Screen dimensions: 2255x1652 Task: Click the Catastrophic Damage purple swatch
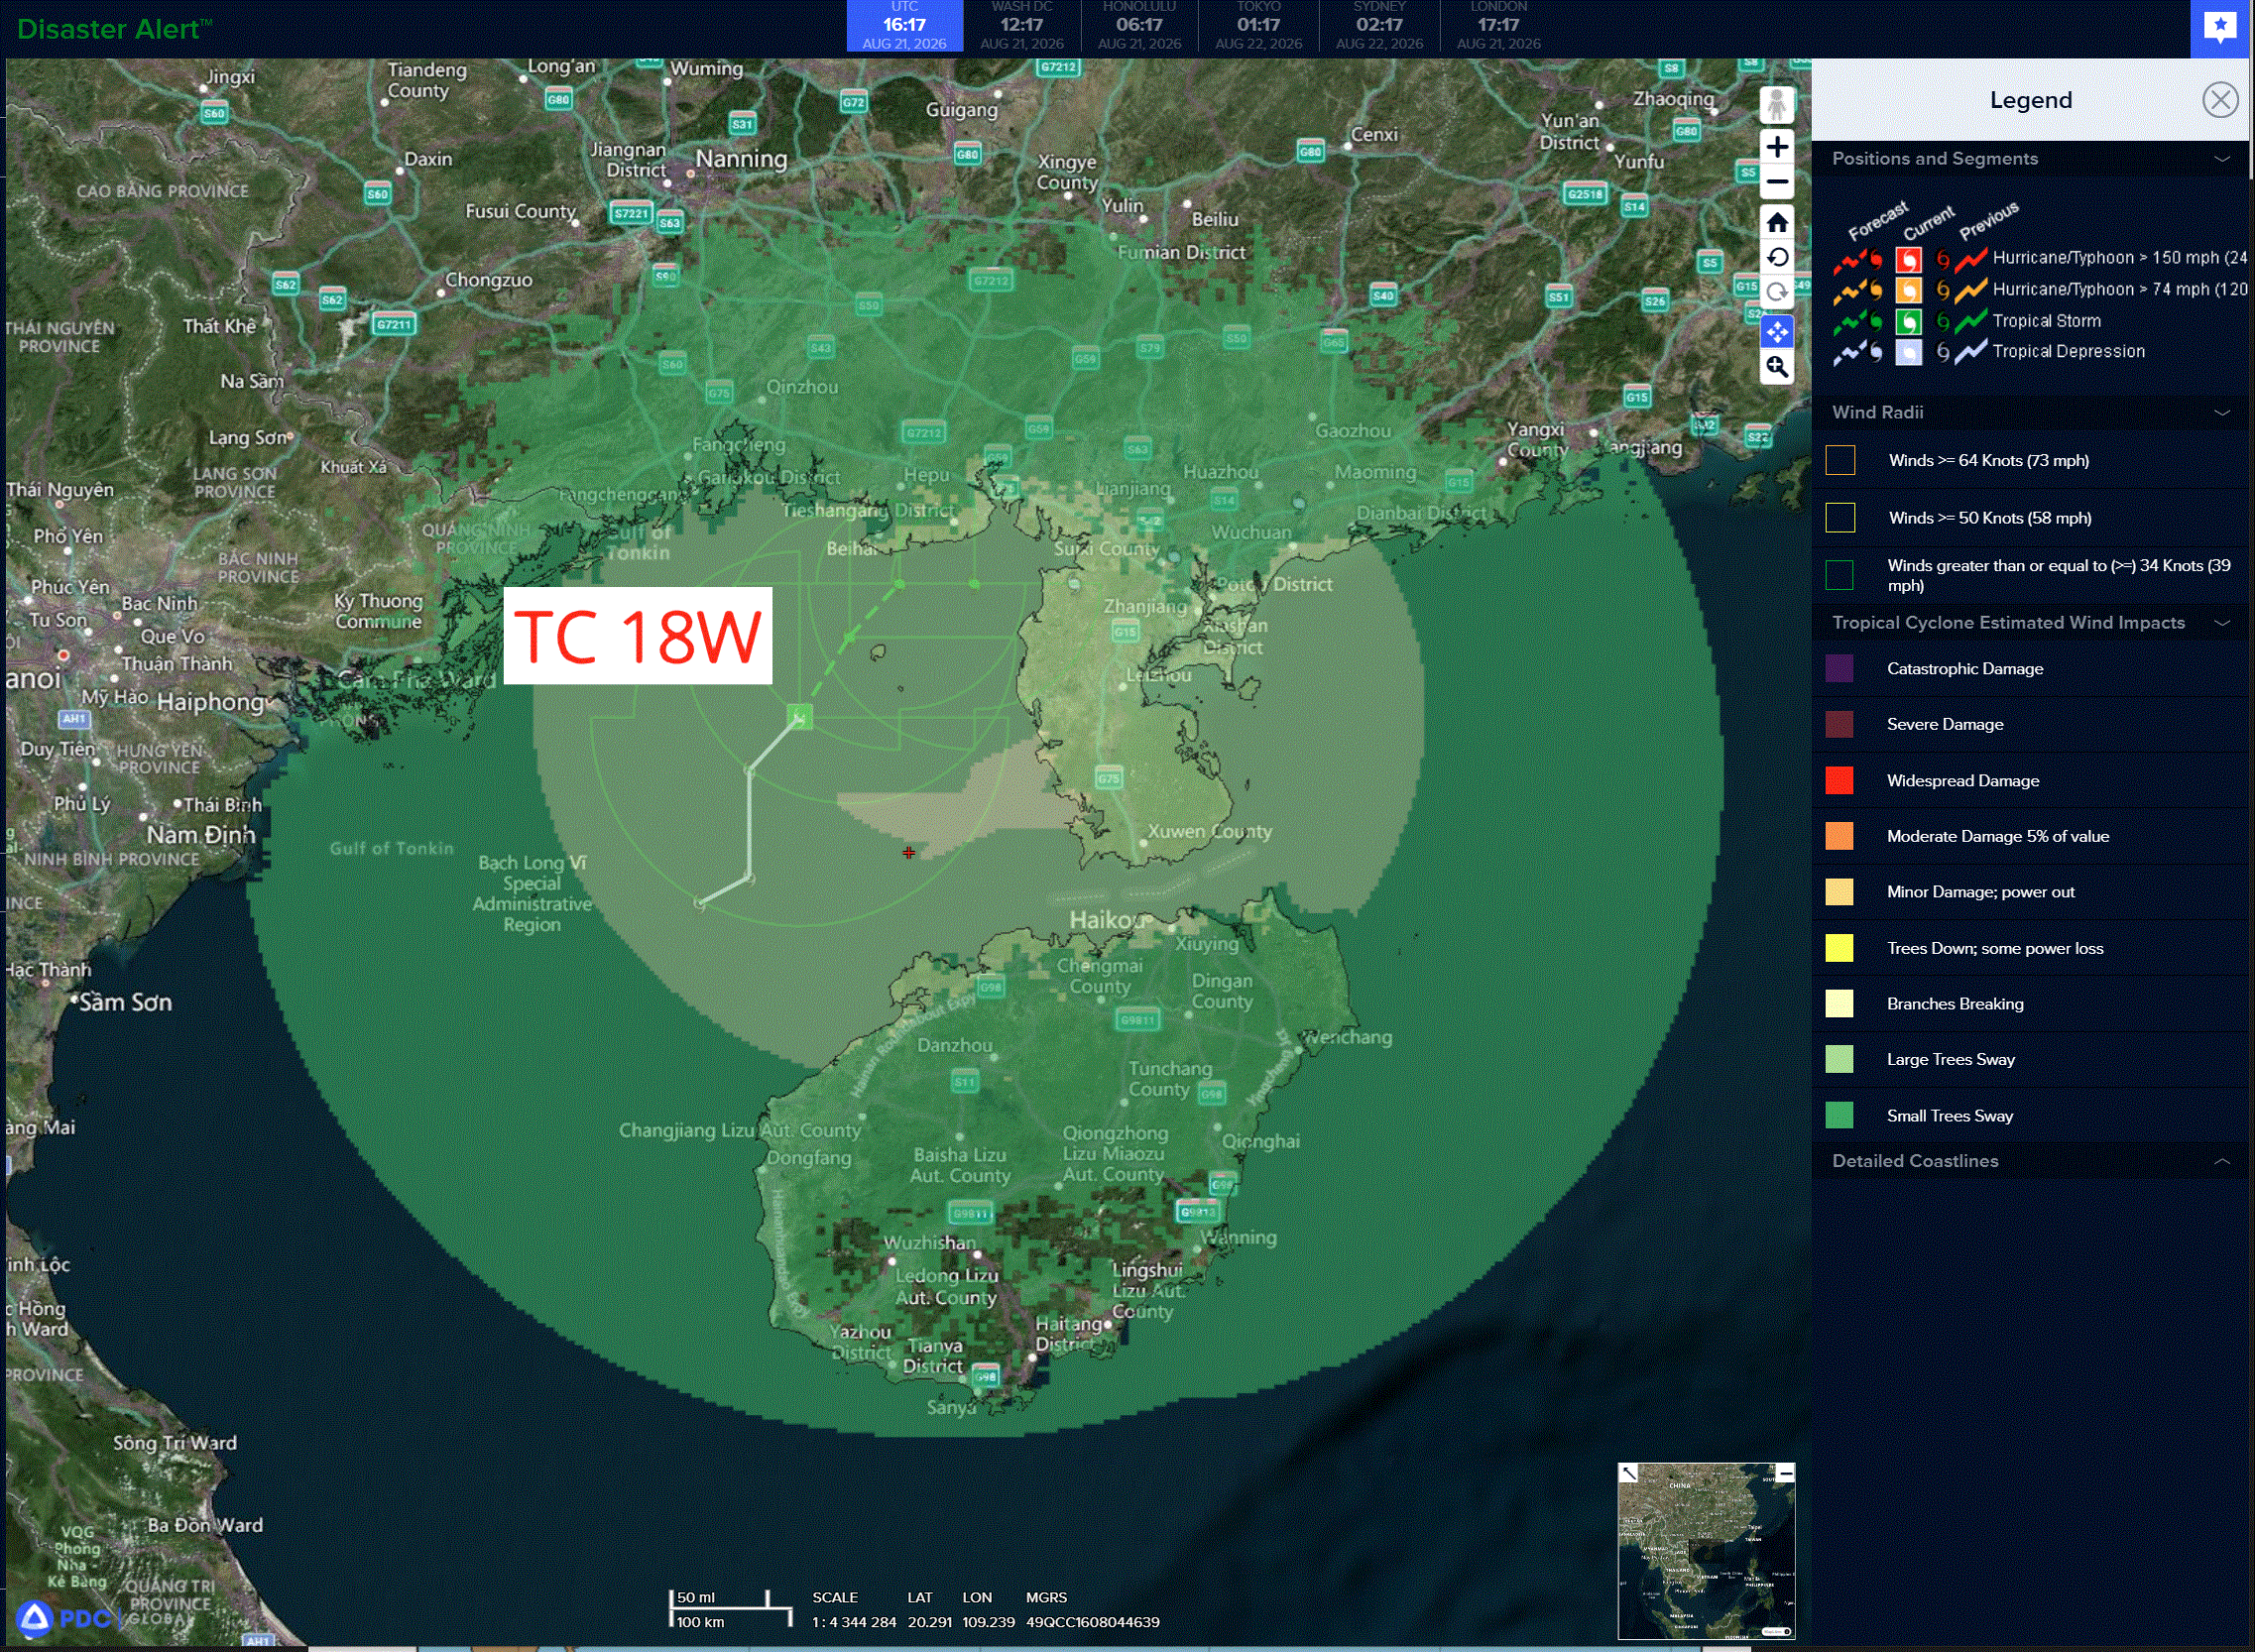click(1839, 669)
